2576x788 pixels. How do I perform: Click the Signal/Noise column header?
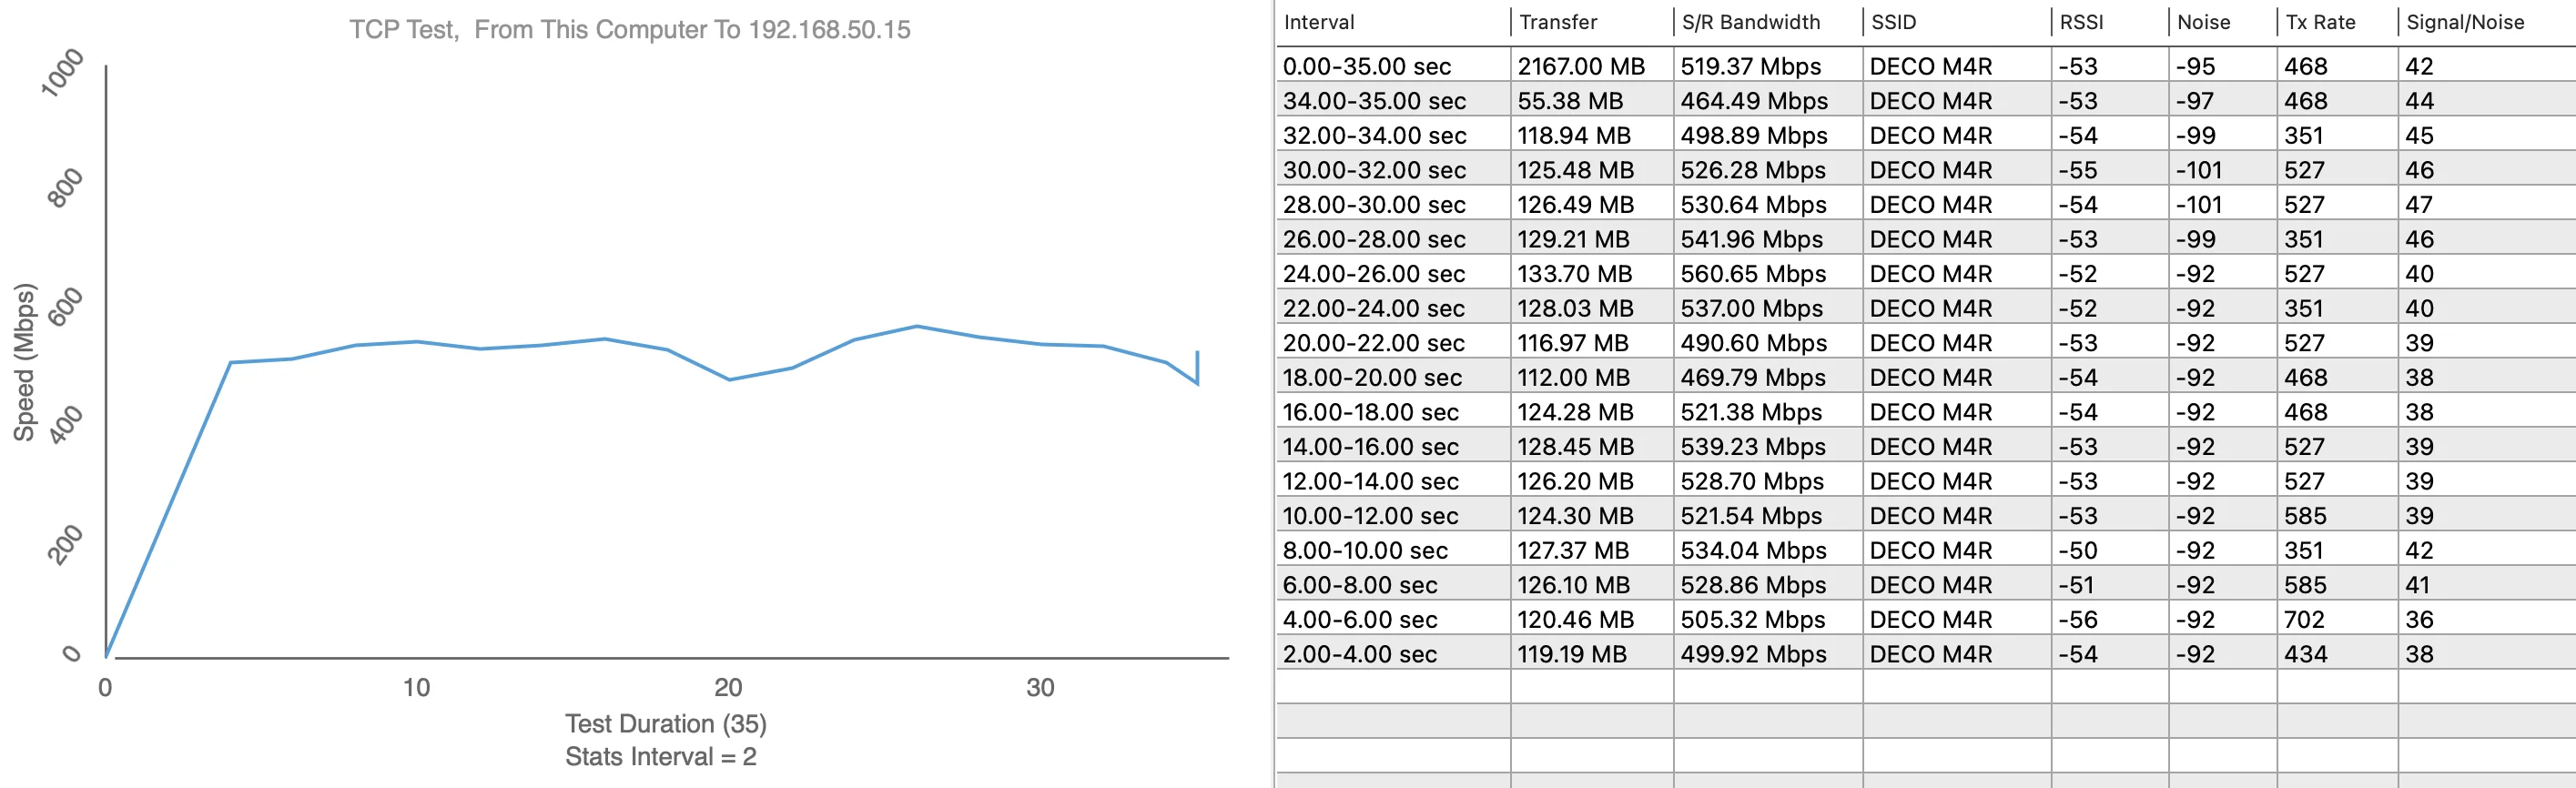coord(2464,22)
